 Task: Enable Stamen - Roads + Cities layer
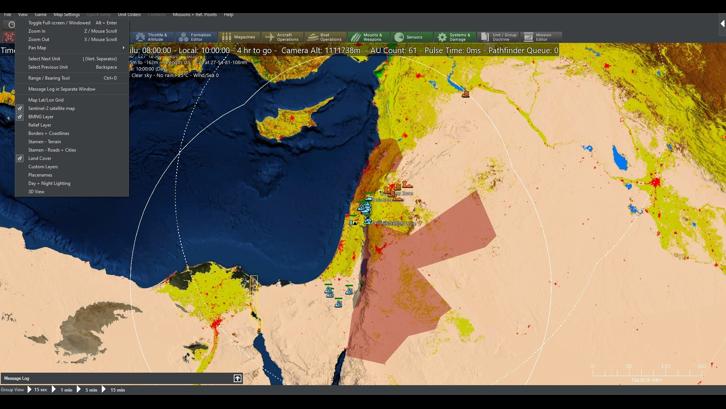tap(72, 150)
